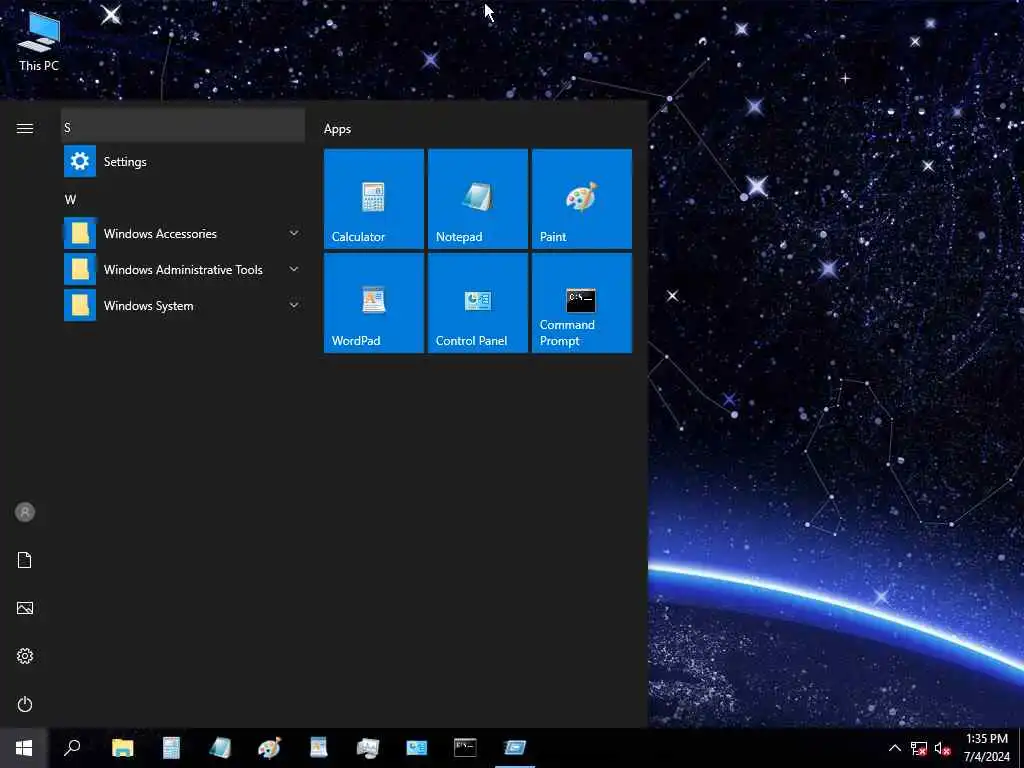Viewport: 1024px width, 768px height.
Task: Click the Settings gear in Start sidebar
Action: coord(25,656)
